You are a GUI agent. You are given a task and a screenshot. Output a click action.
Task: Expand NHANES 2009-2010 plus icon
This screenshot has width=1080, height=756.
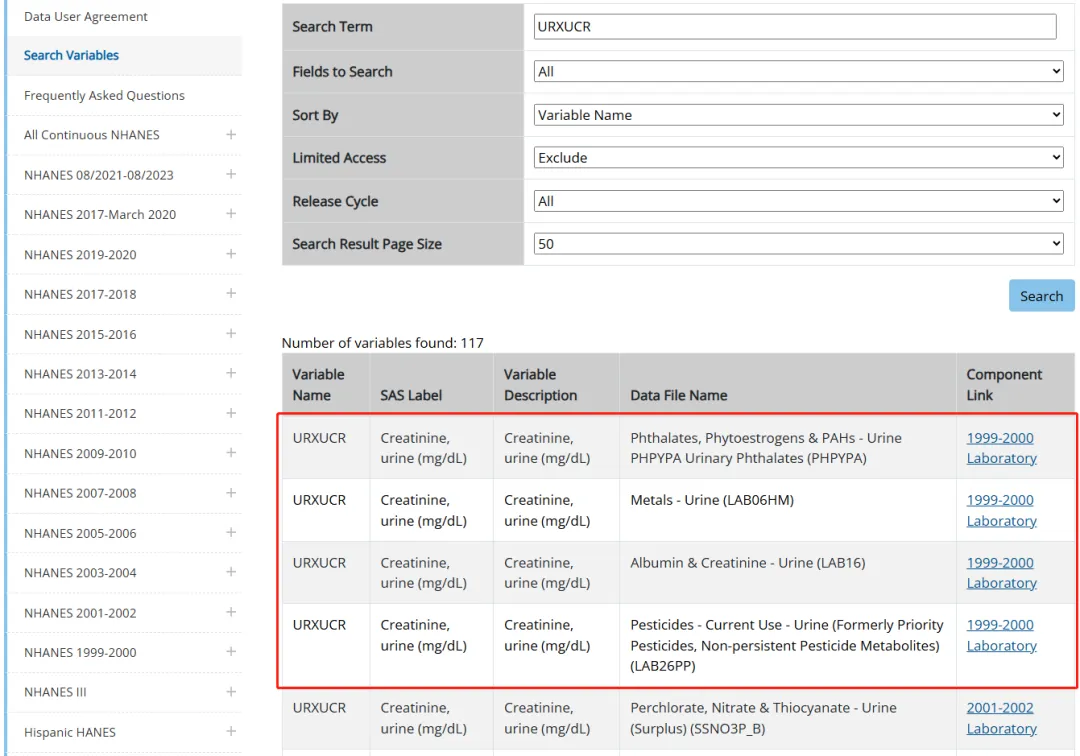pos(231,453)
